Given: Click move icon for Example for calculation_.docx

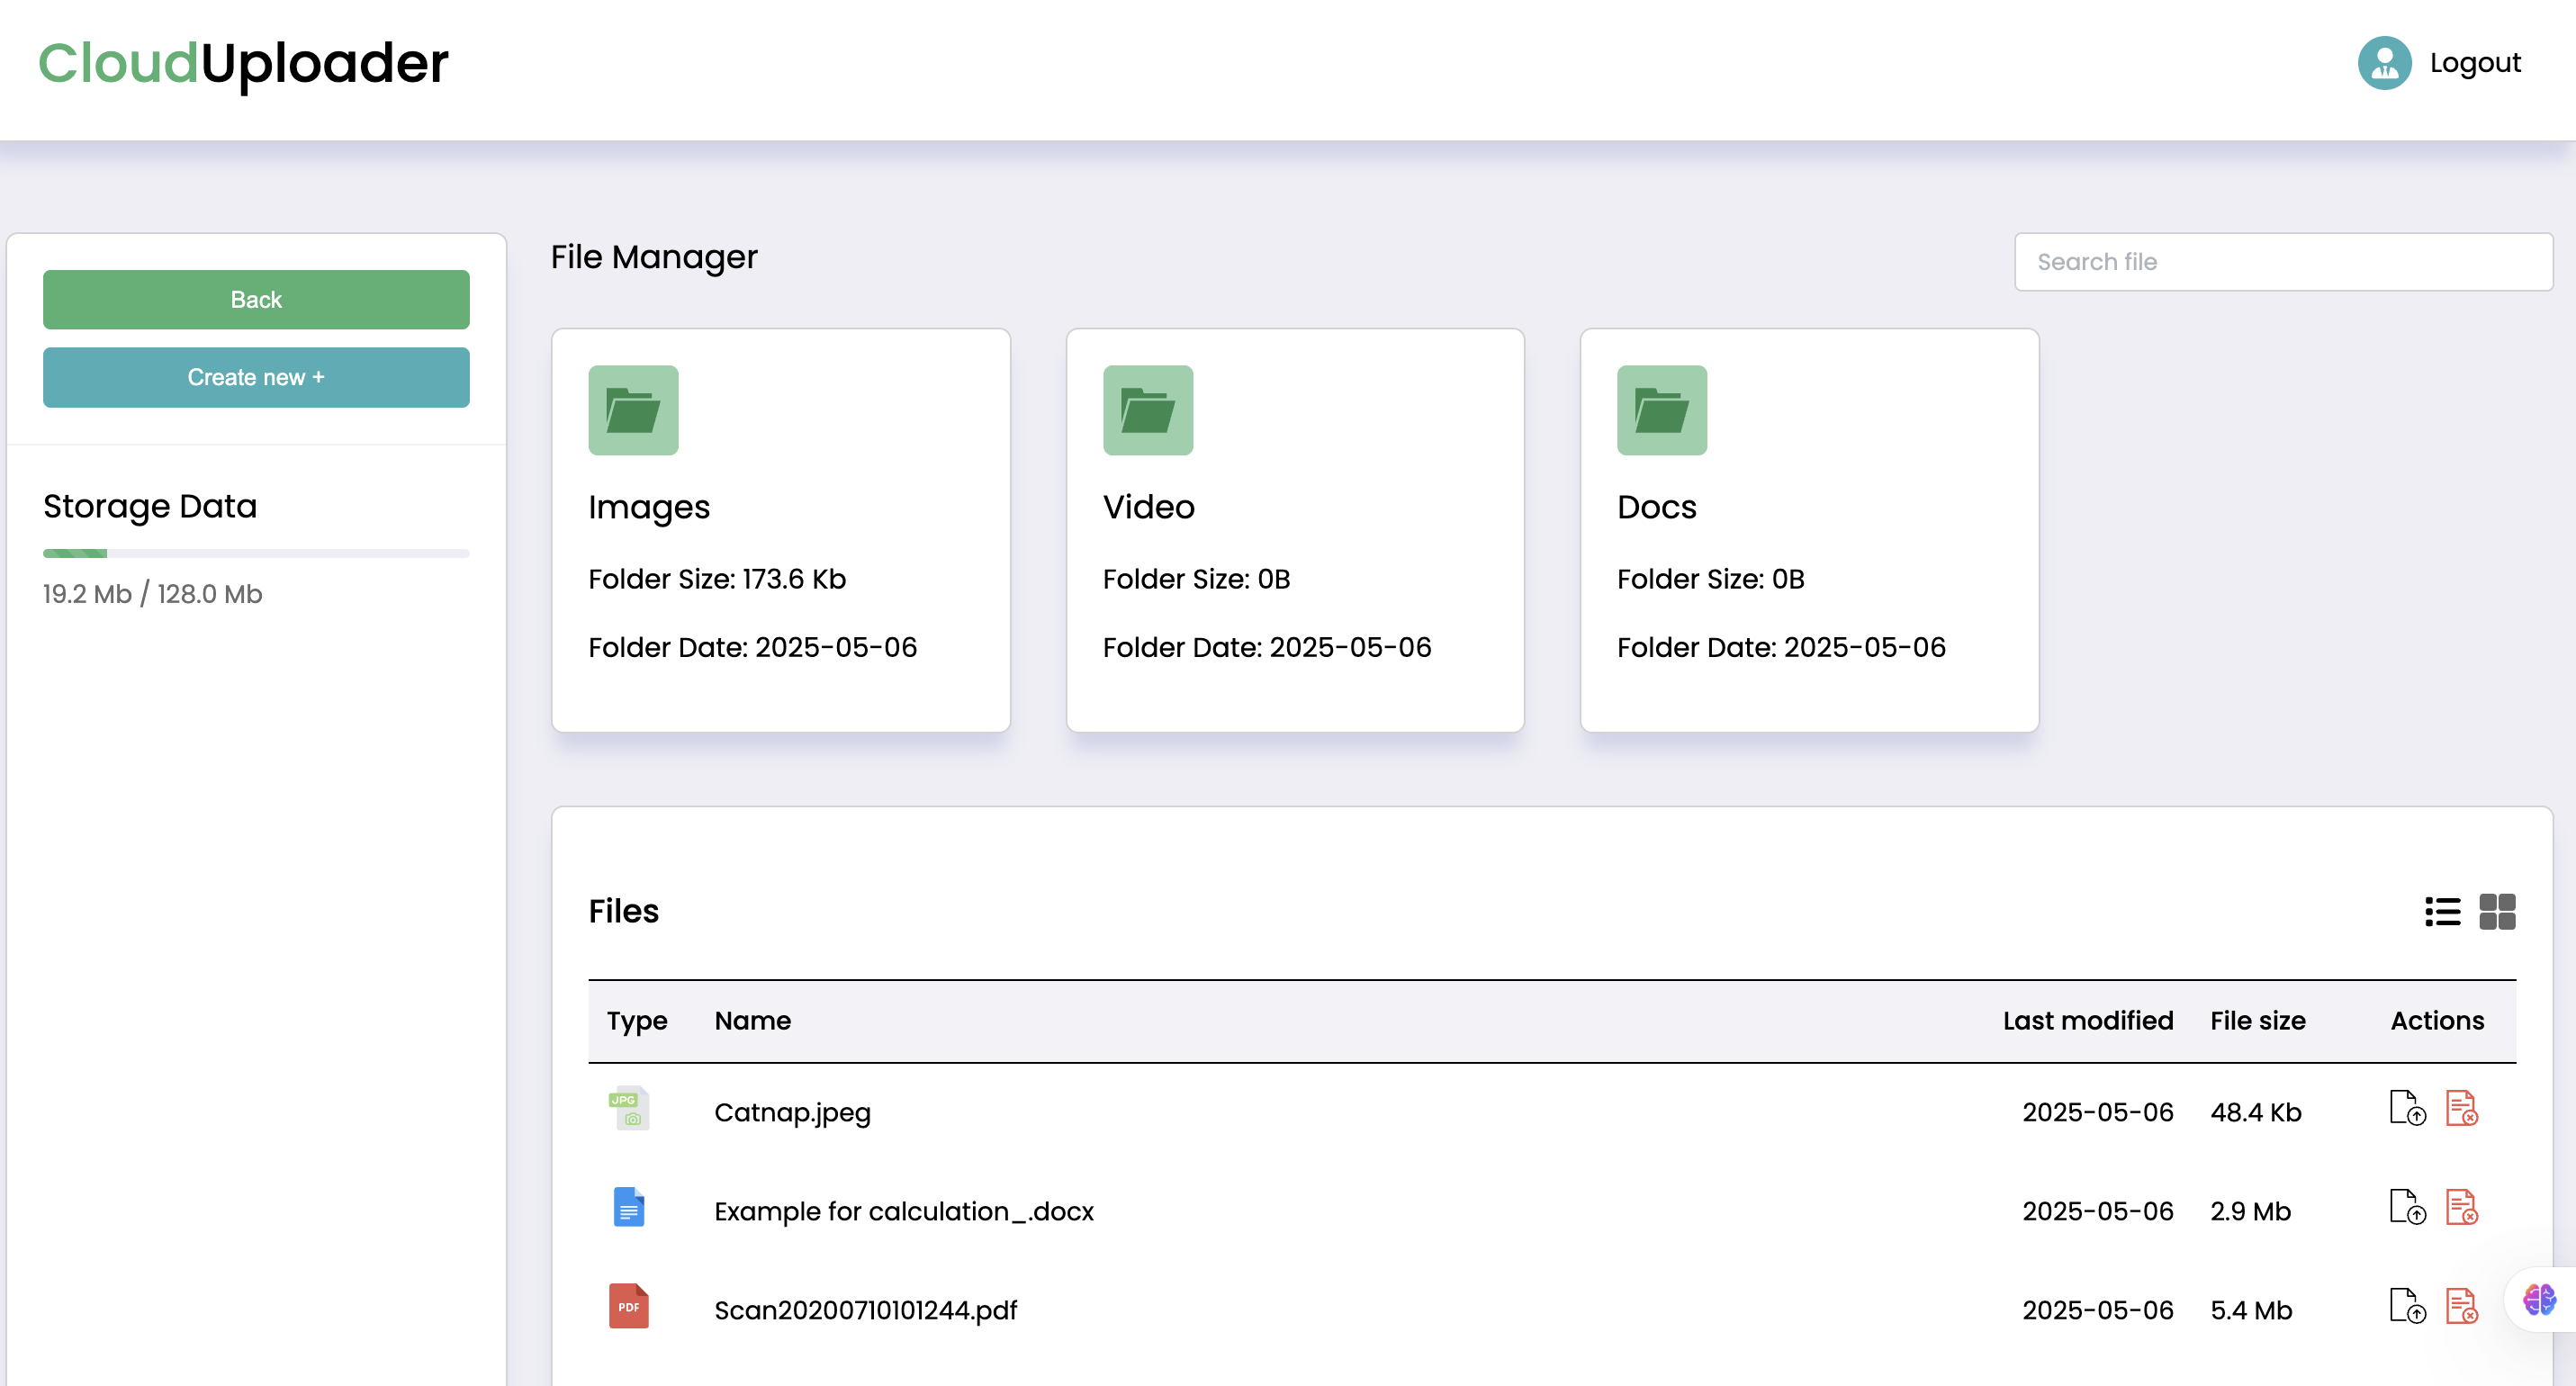Looking at the screenshot, I should 2407,1207.
